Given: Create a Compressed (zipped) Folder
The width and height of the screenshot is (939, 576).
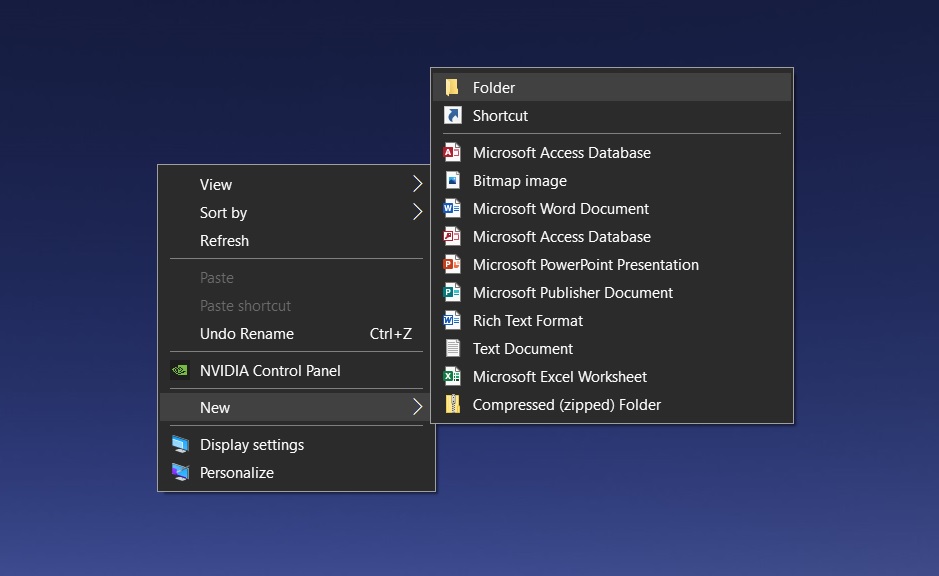Looking at the screenshot, I should point(612,405).
